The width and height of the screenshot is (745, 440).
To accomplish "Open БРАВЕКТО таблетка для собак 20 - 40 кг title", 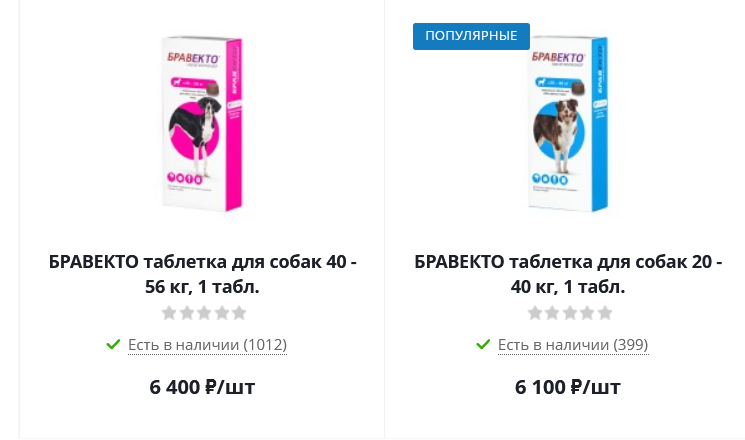I will pyautogui.click(x=568, y=274).
